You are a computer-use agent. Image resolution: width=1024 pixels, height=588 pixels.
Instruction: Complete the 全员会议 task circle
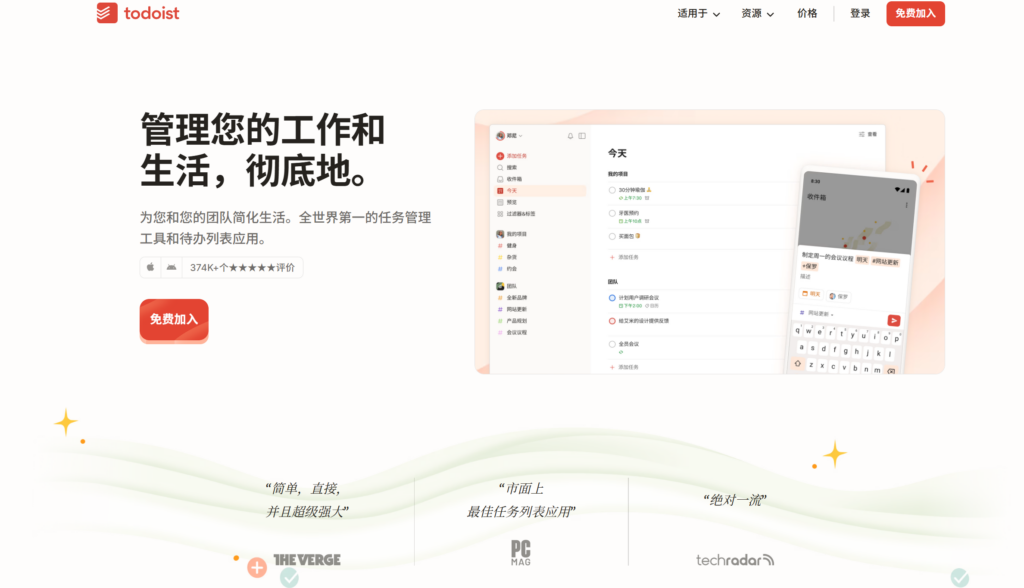(x=611, y=344)
